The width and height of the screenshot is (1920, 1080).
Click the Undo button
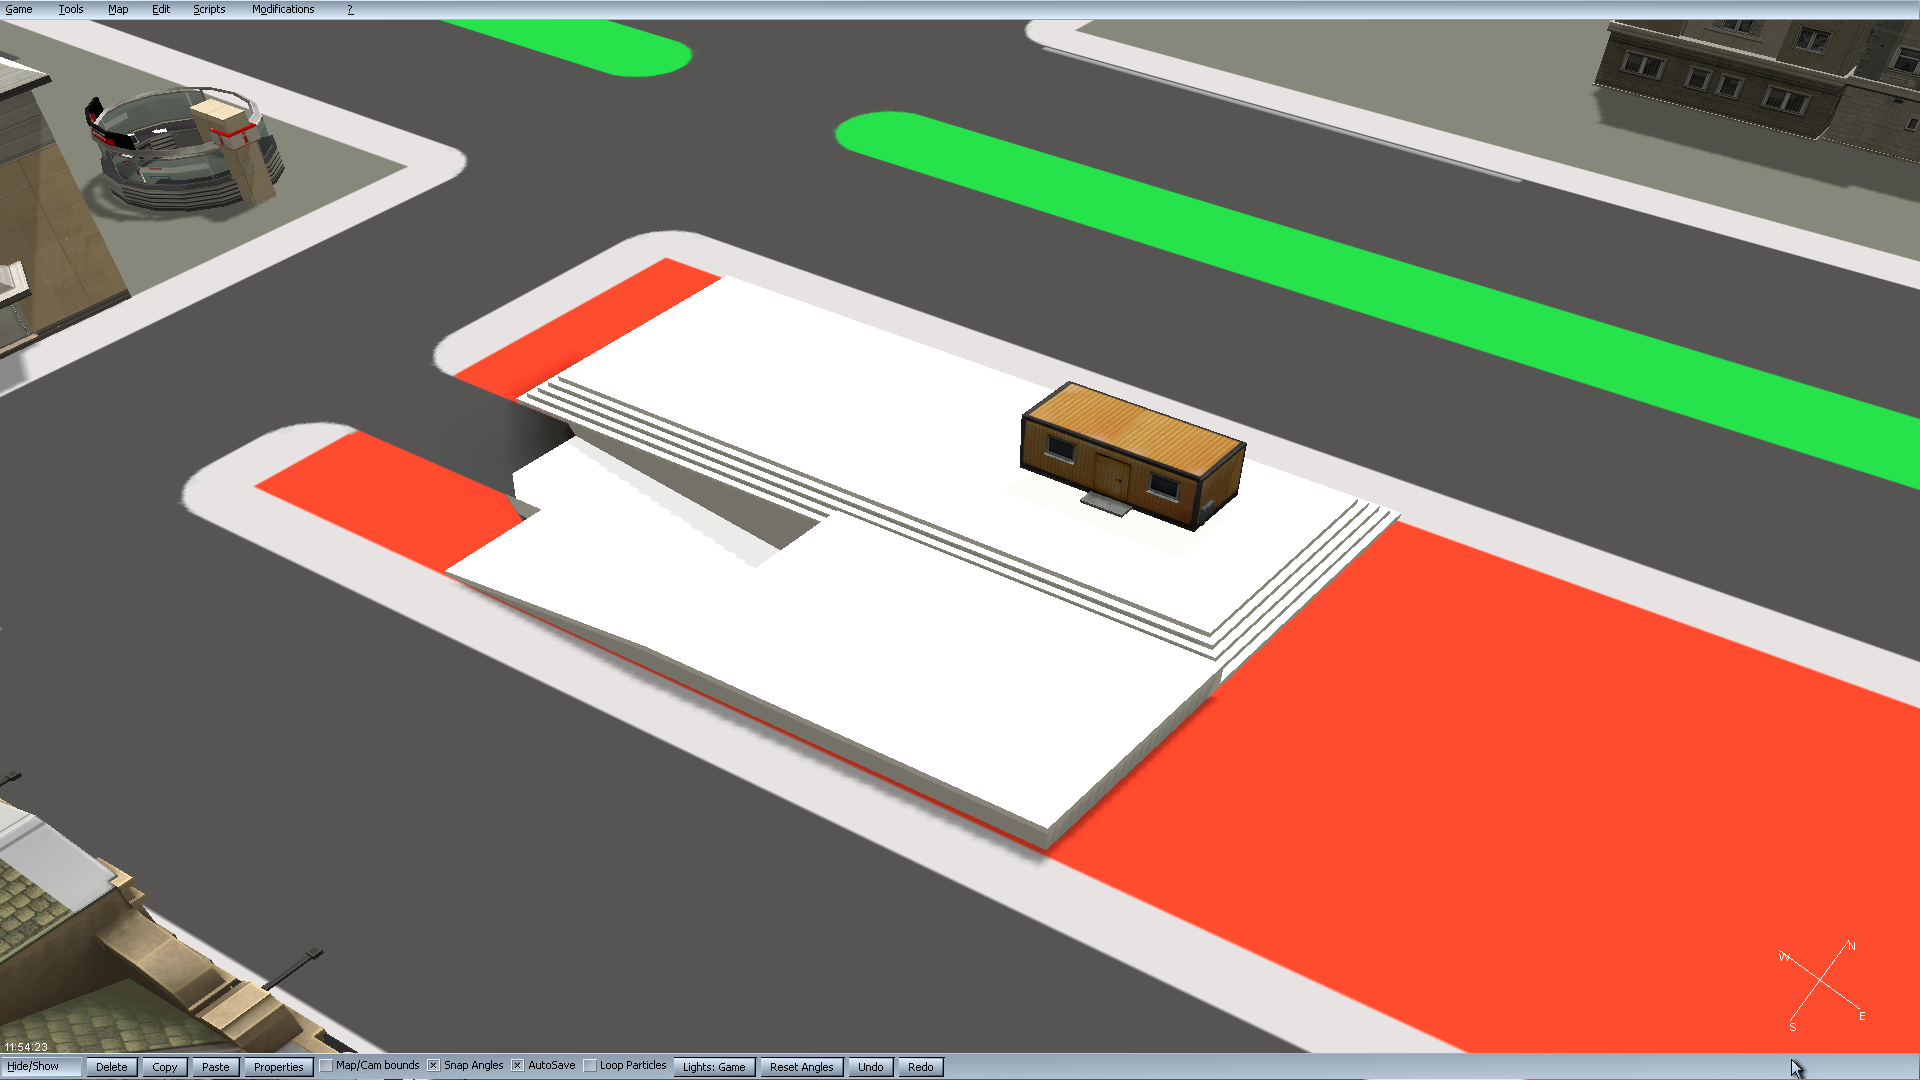[x=870, y=1067]
